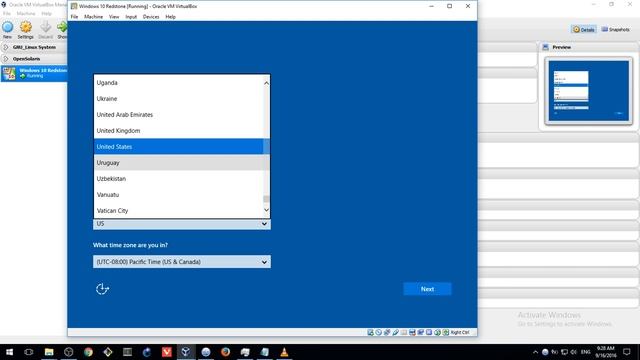The height and width of the screenshot is (360, 640).
Task: Click the ENG language indicator
Action: 585,352
